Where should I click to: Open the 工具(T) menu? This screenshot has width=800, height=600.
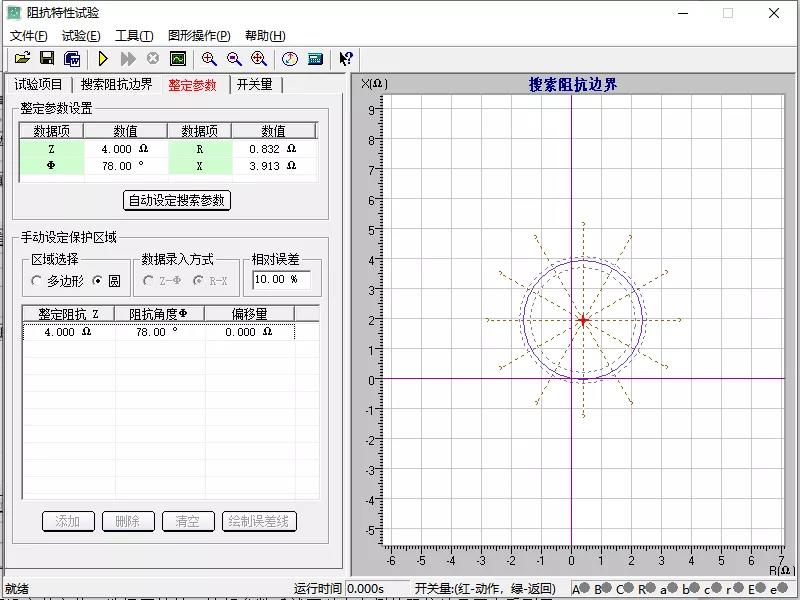tap(134, 36)
